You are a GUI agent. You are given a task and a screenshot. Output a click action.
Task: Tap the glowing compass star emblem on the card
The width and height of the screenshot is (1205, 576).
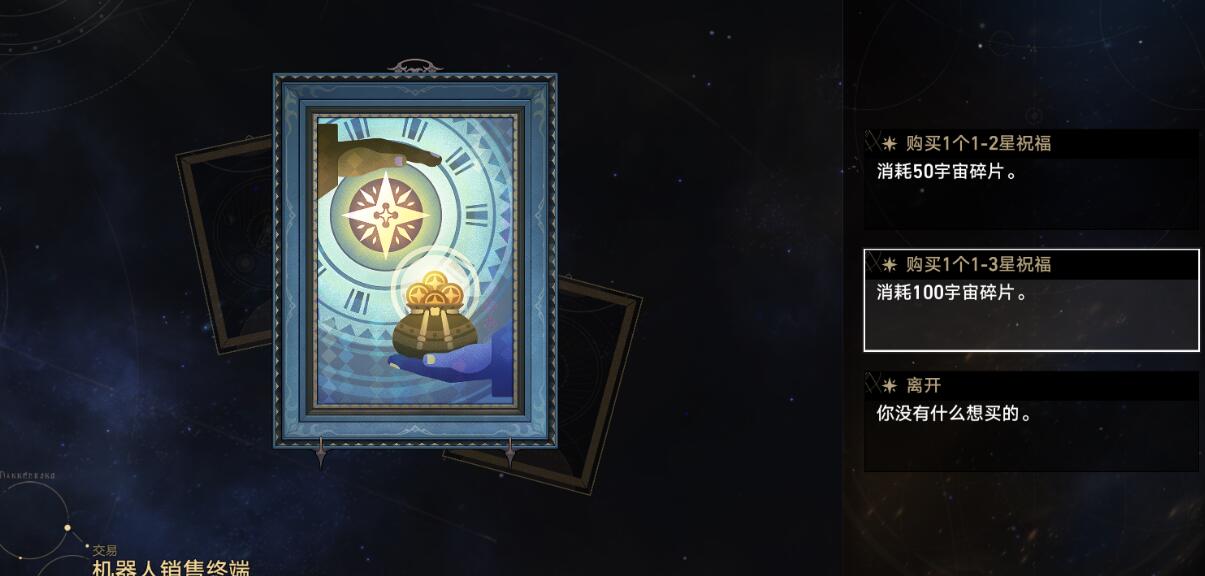coord(385,214)
